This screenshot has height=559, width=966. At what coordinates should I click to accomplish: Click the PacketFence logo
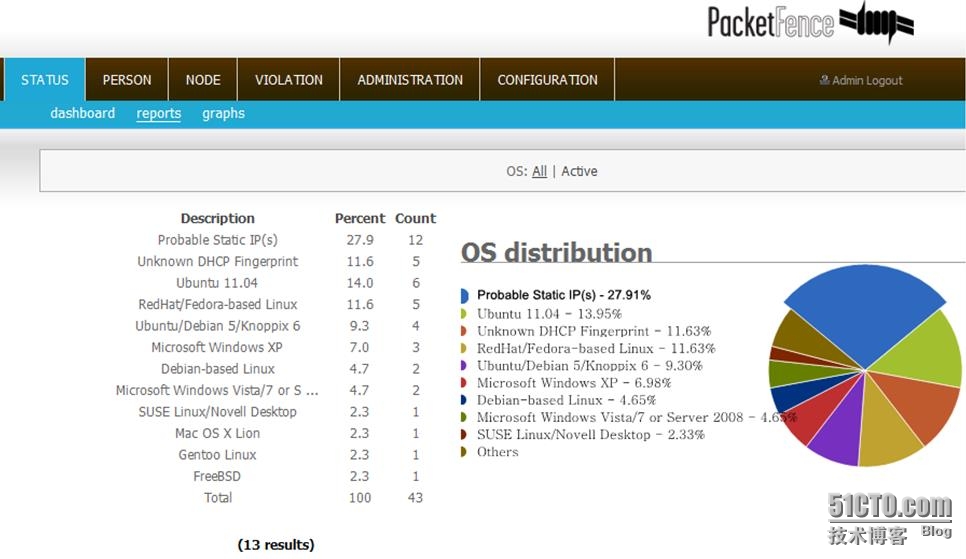click(x=810, y=23)
